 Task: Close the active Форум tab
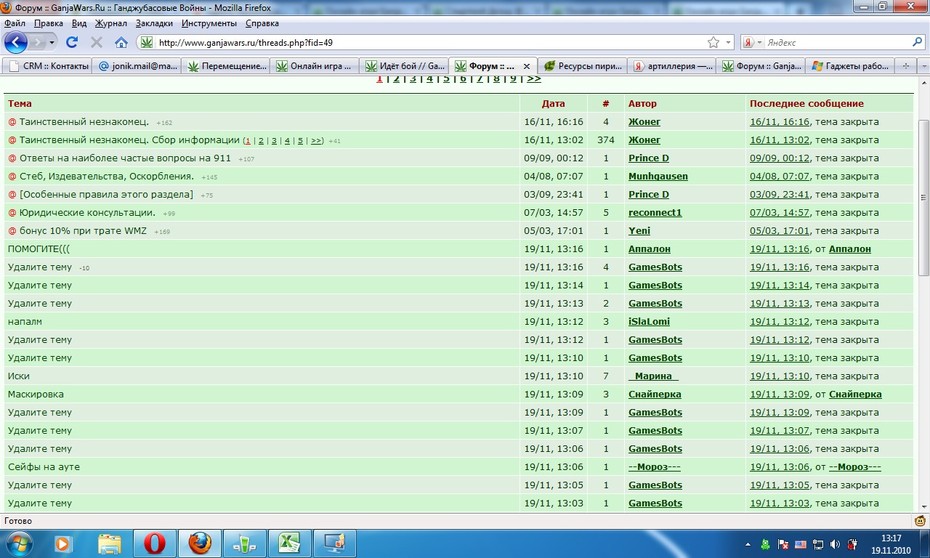[526, 66]
